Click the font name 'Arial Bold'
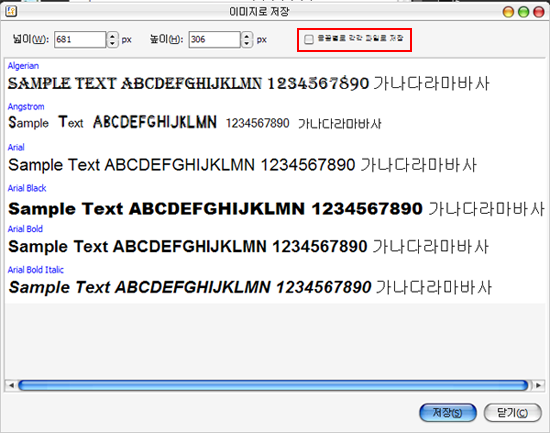The width and height of the screenshot is (550, 433). pos(25,229)
